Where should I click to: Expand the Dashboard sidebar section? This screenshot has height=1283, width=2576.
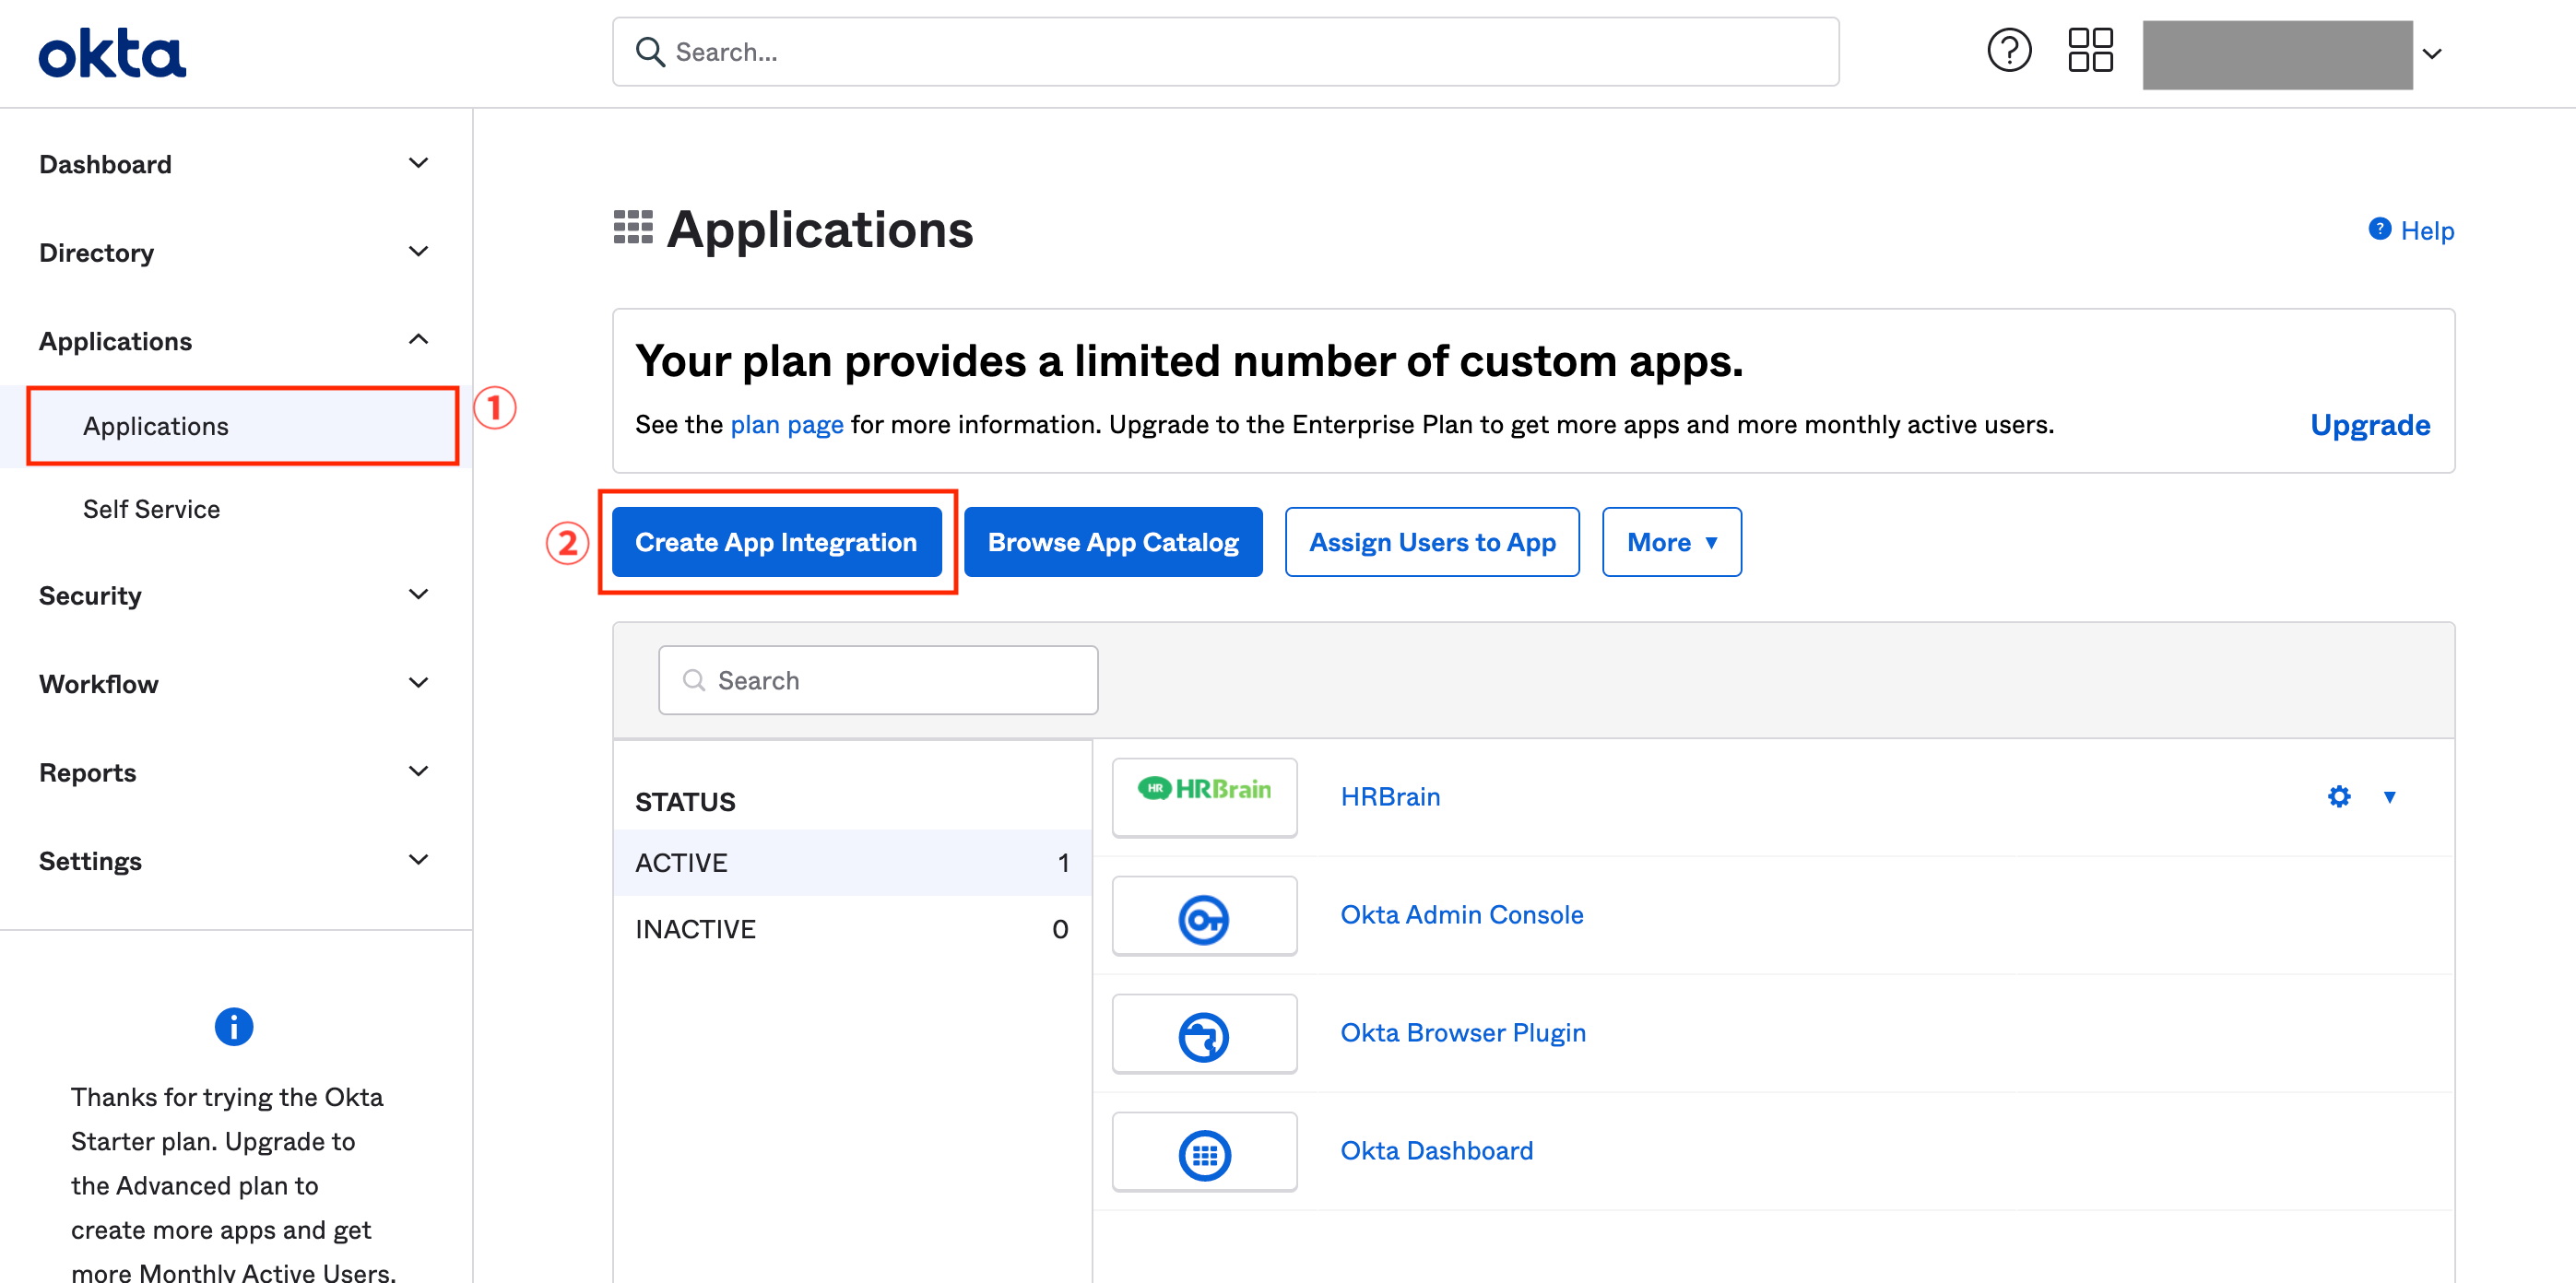coord(419,163)
